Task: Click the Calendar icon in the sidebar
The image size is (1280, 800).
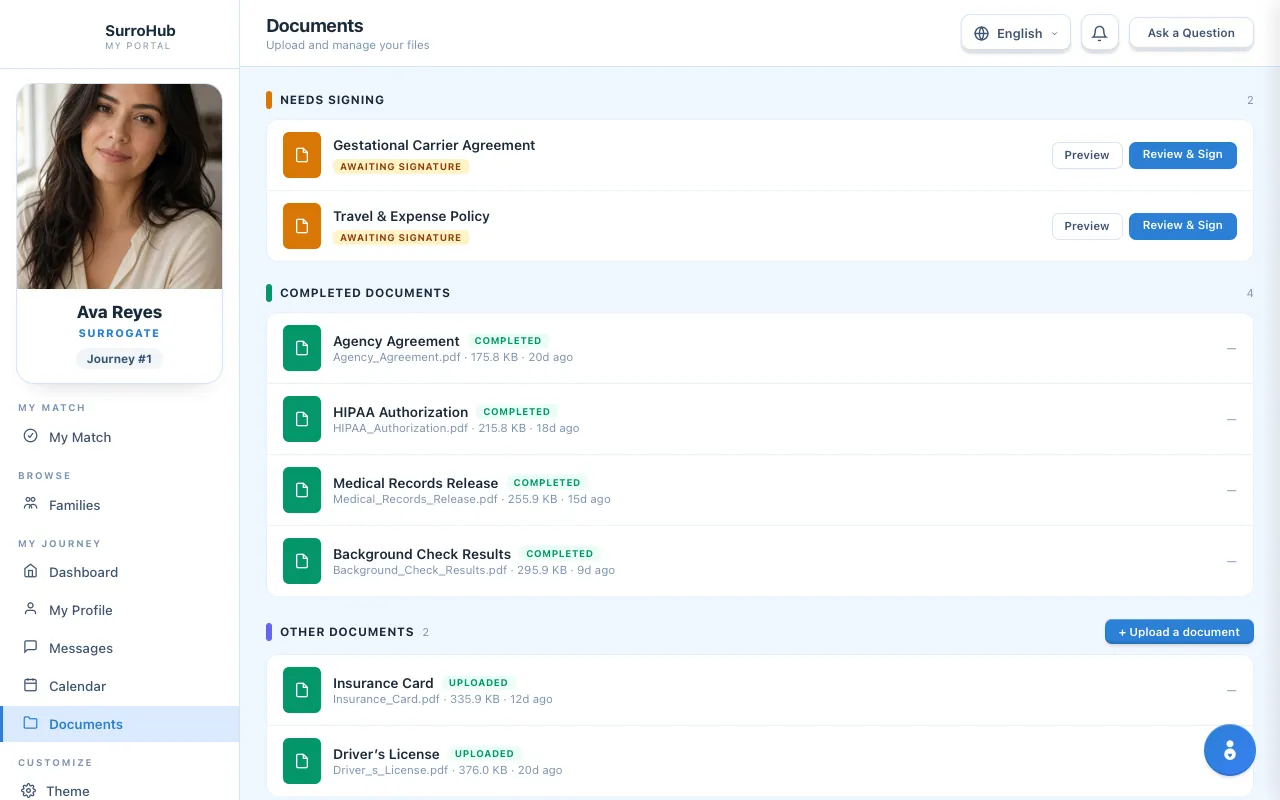Action: (30, 685)
